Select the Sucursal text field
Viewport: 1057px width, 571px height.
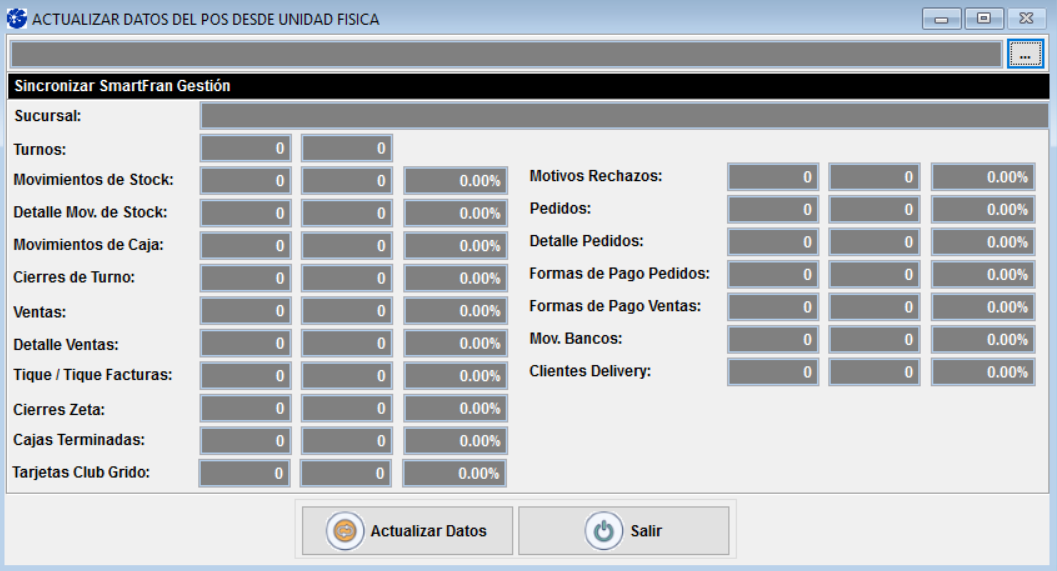[x=624, y=116]
